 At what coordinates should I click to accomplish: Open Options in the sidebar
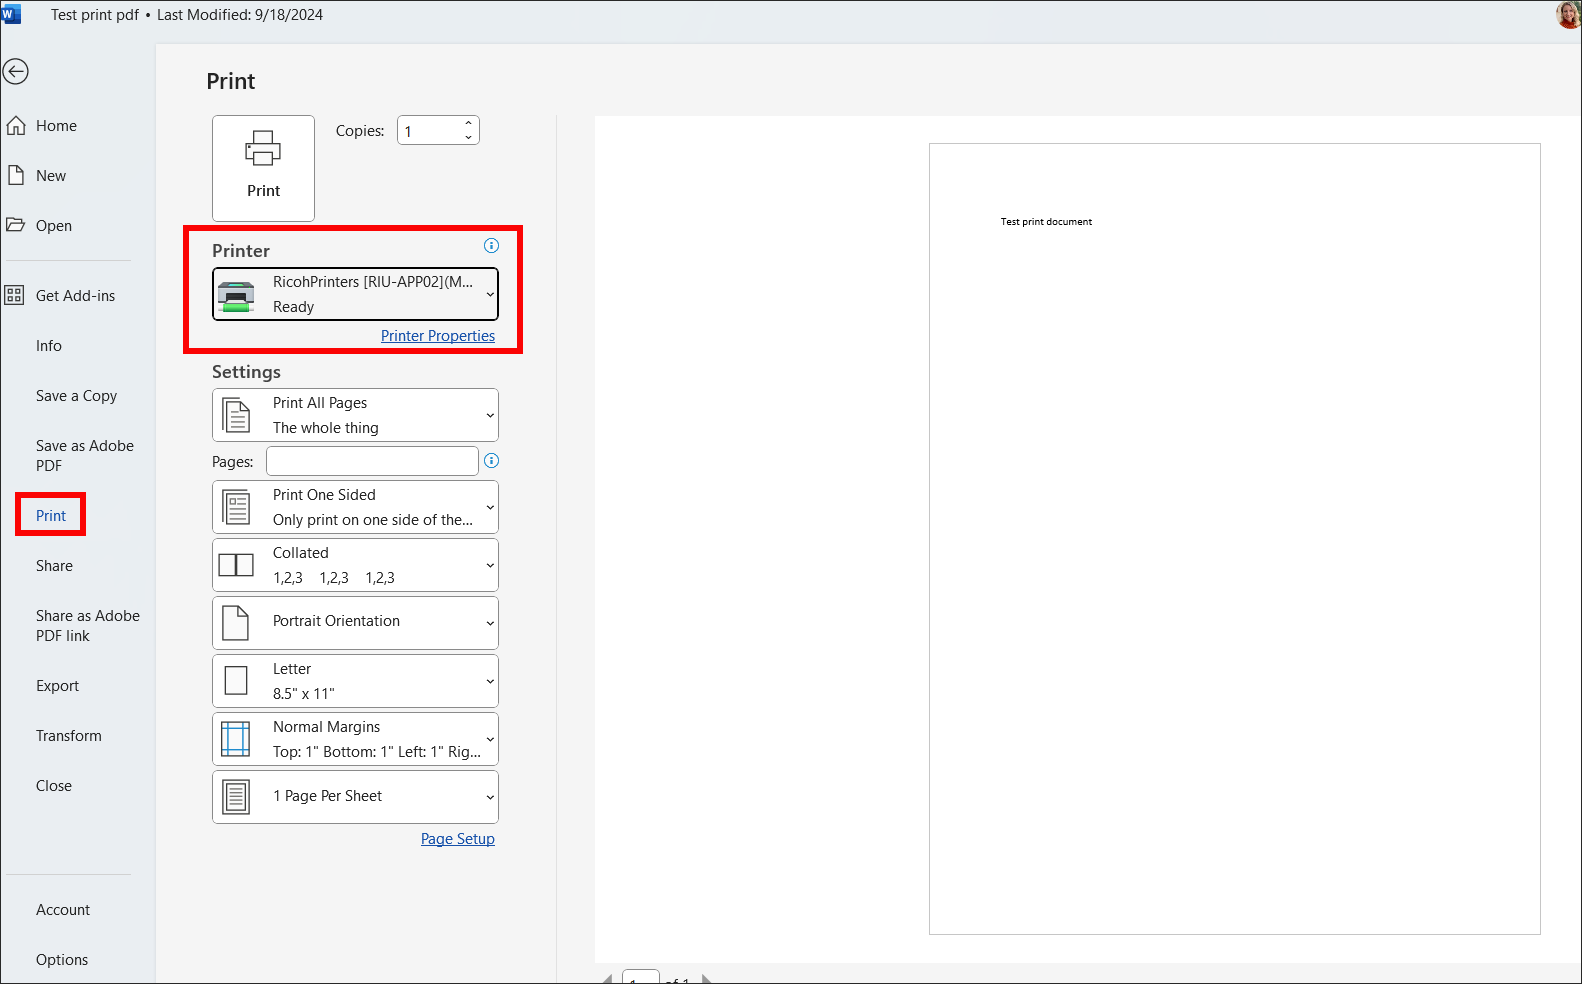(62, 959)
